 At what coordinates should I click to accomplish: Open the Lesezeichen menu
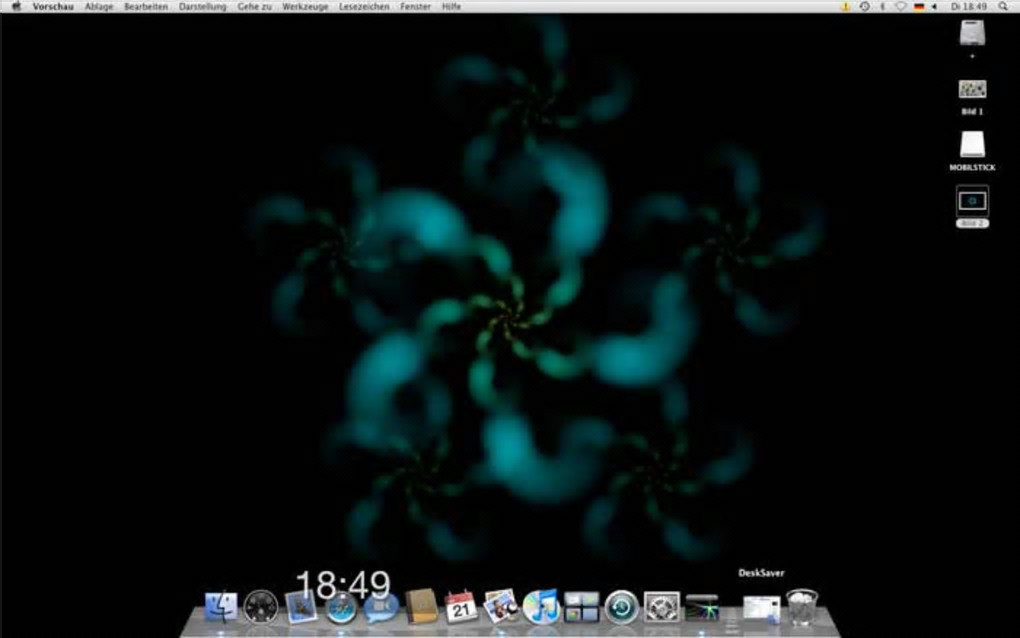click(x=364, y=7)
